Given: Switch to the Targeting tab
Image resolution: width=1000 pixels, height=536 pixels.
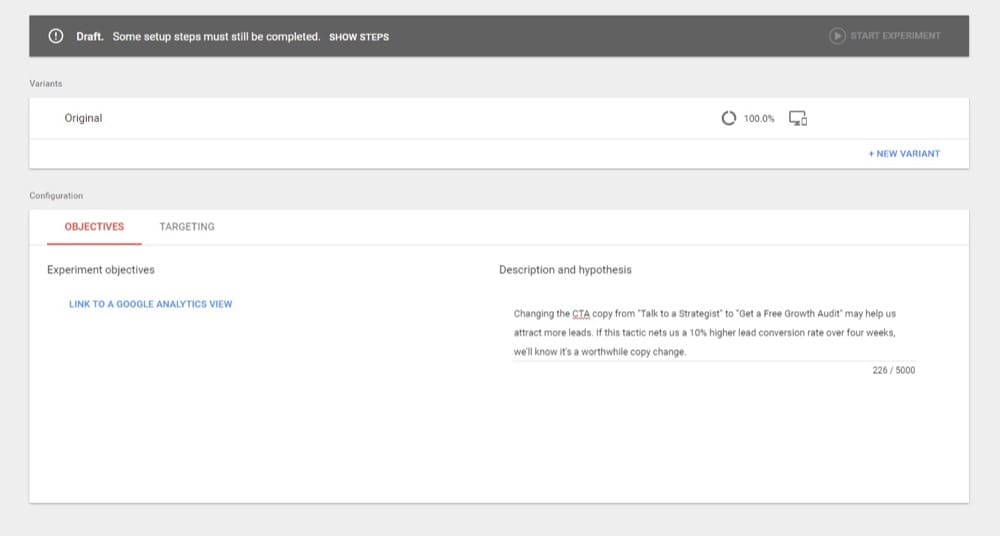Looking at the screenshot, I should pyautogui.click(x=187, y=227).
